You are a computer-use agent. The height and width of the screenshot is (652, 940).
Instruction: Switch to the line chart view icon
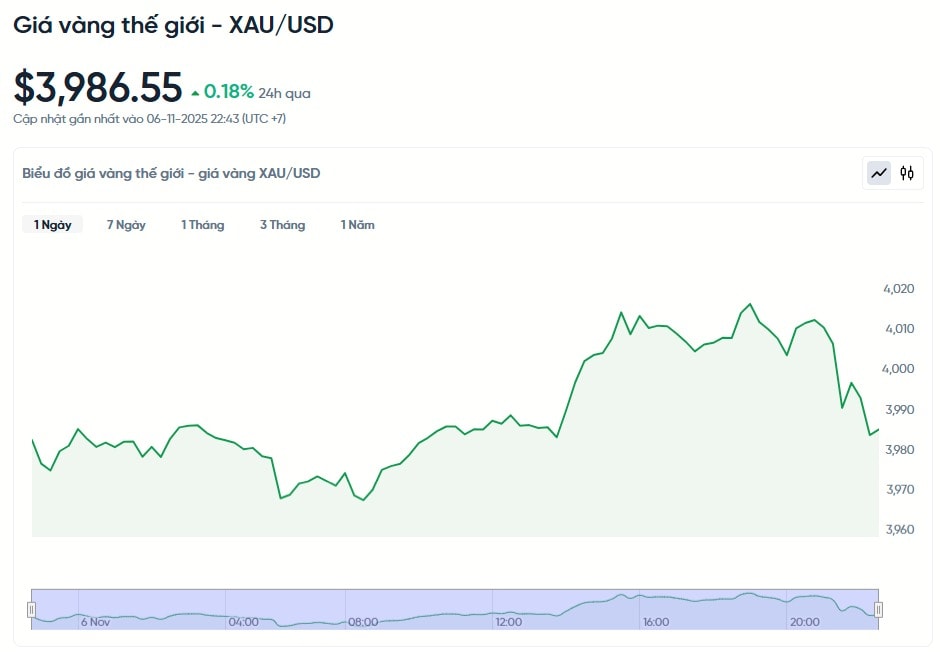click(879, 173)
